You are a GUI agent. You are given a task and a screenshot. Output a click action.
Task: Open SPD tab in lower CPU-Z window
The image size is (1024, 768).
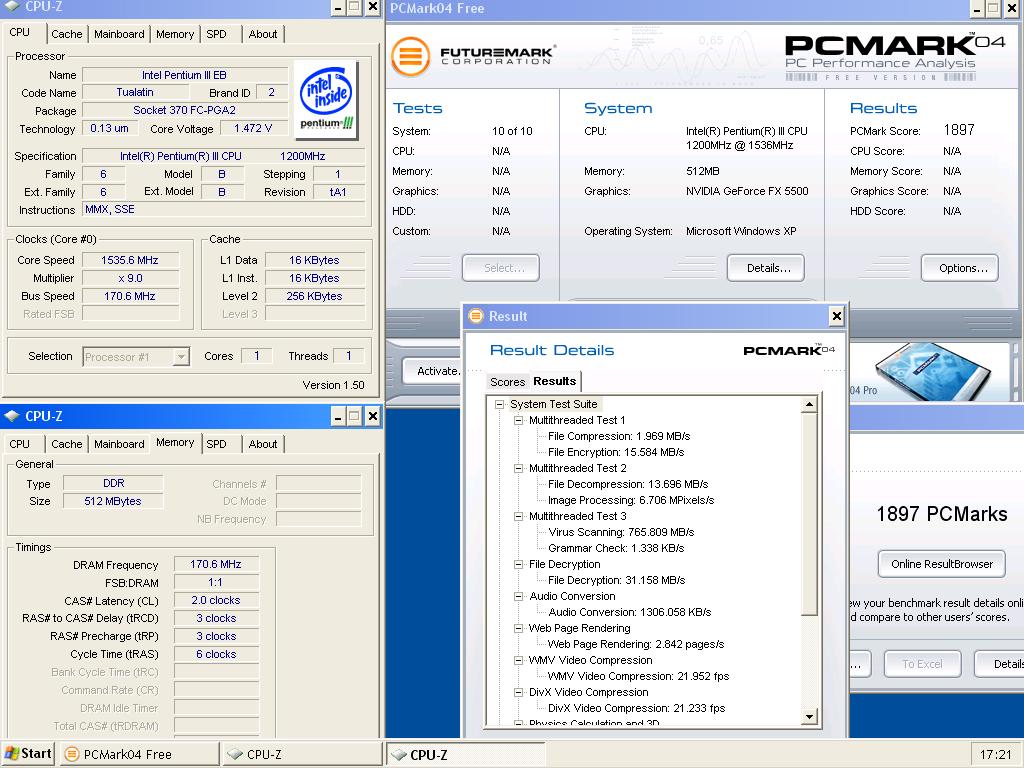click(x=216, y=444)
